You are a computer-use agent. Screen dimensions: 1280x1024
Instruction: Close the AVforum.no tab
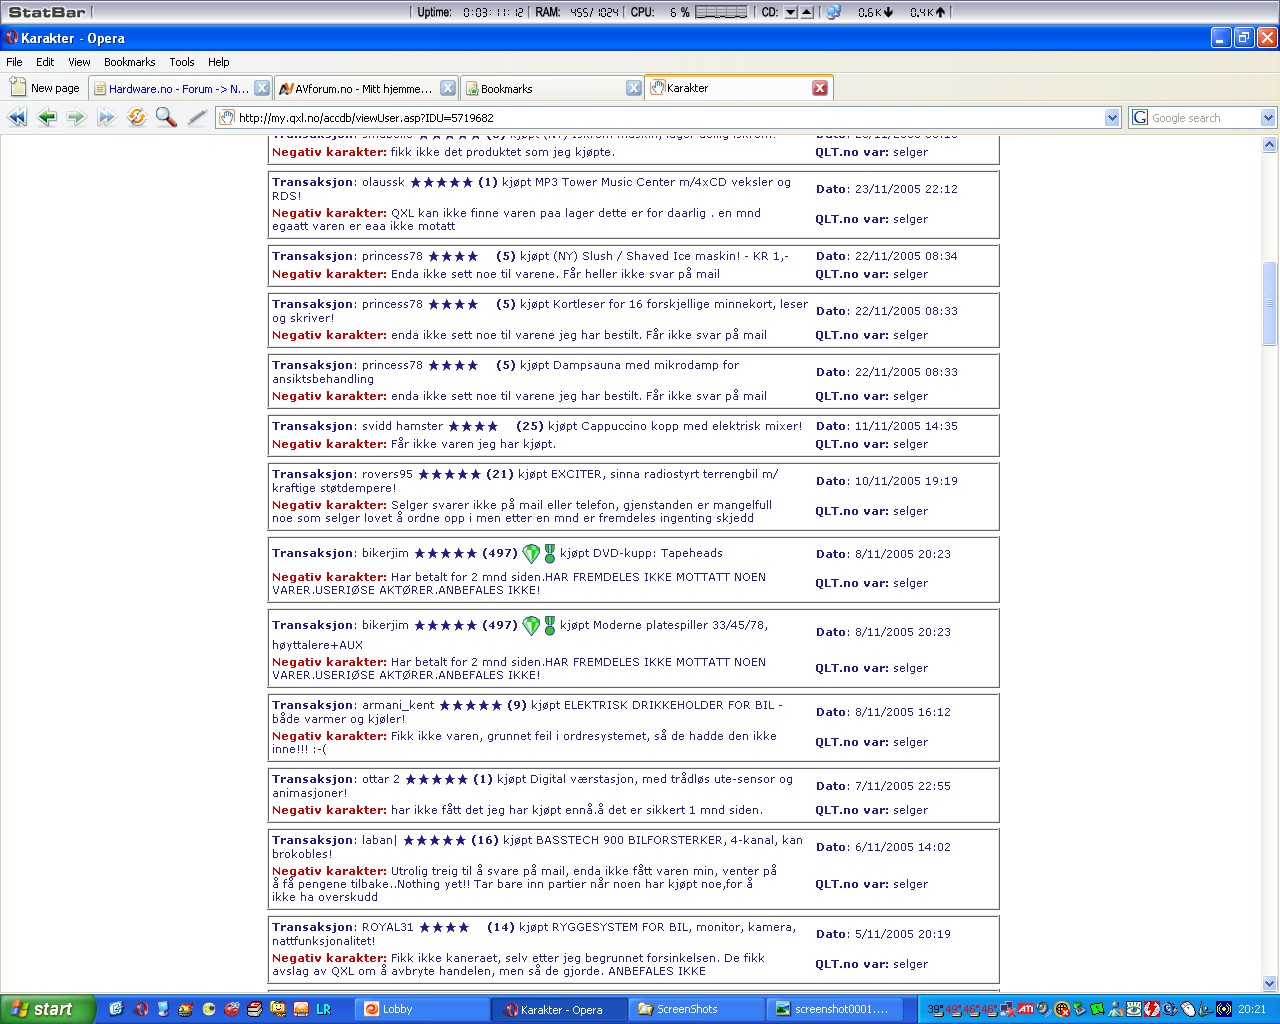tap(448, 88)
